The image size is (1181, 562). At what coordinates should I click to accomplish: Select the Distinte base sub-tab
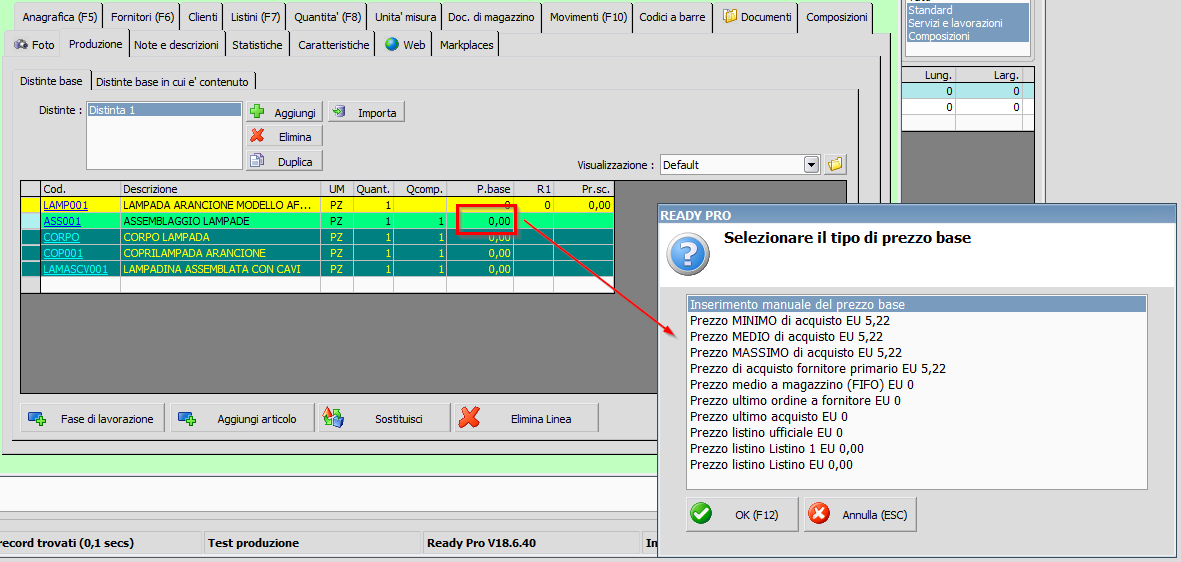[x=51, y=81]
